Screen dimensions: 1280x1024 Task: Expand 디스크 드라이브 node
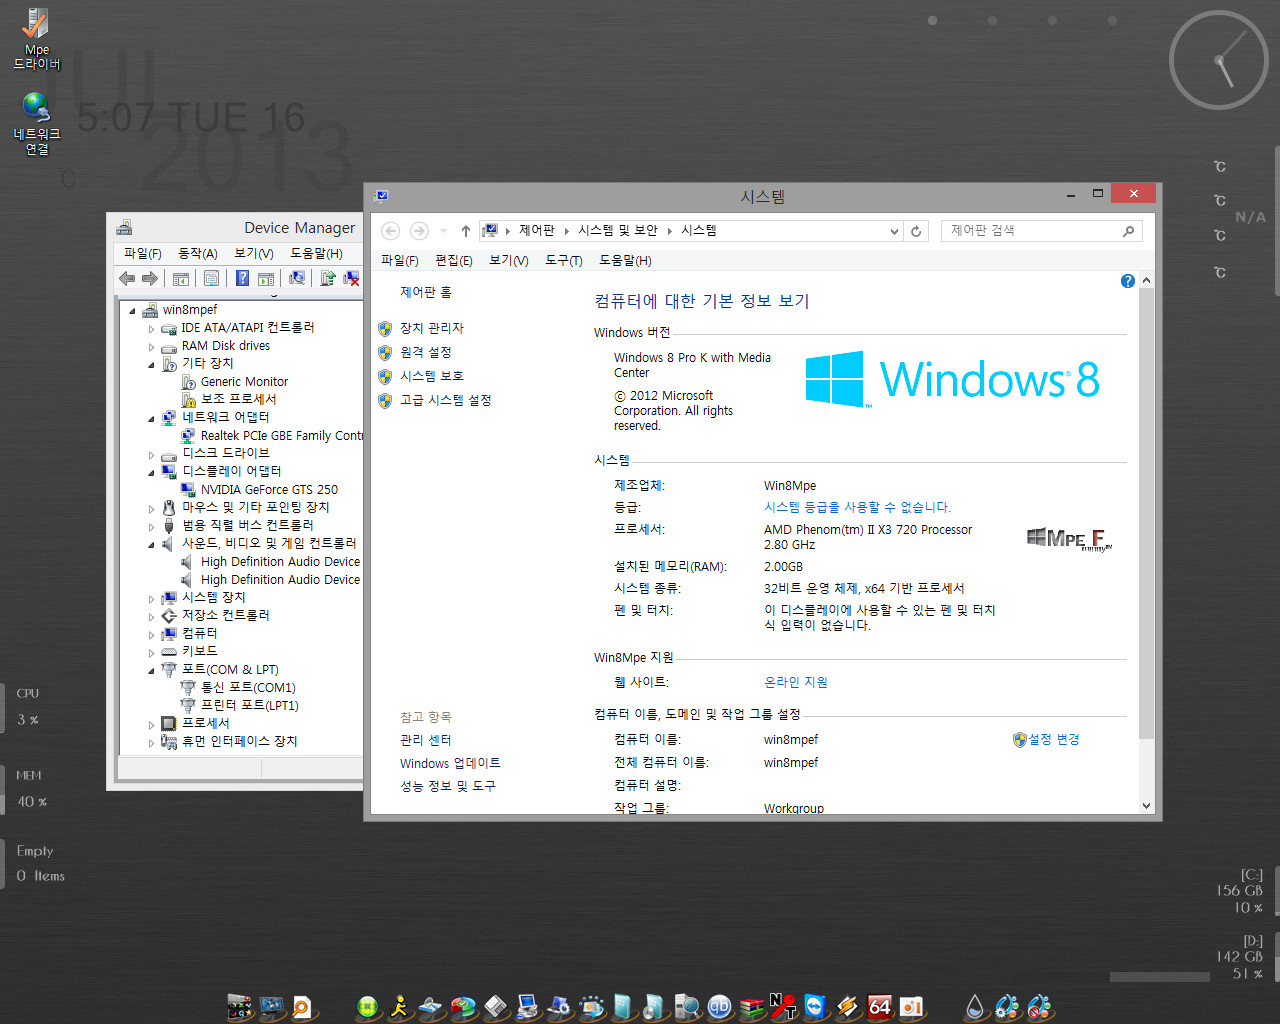pos(151,454)
